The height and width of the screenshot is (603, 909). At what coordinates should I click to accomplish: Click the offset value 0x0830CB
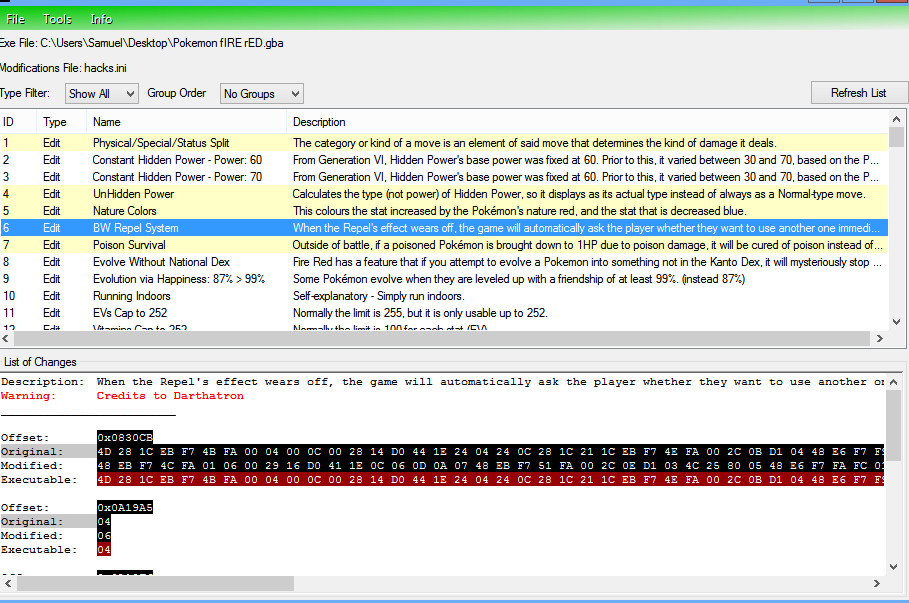pyautogui.click(x=125, y=438)
